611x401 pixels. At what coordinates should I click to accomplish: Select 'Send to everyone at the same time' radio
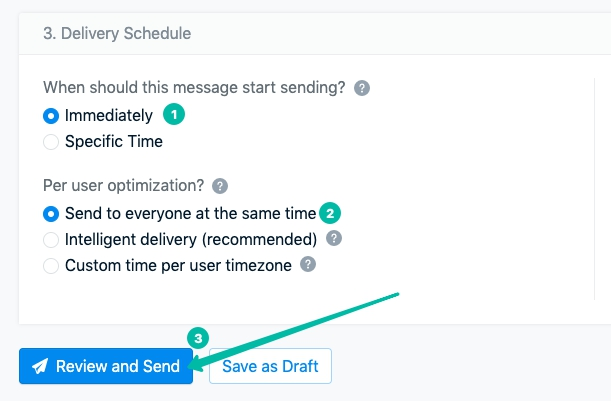point(51,213)
